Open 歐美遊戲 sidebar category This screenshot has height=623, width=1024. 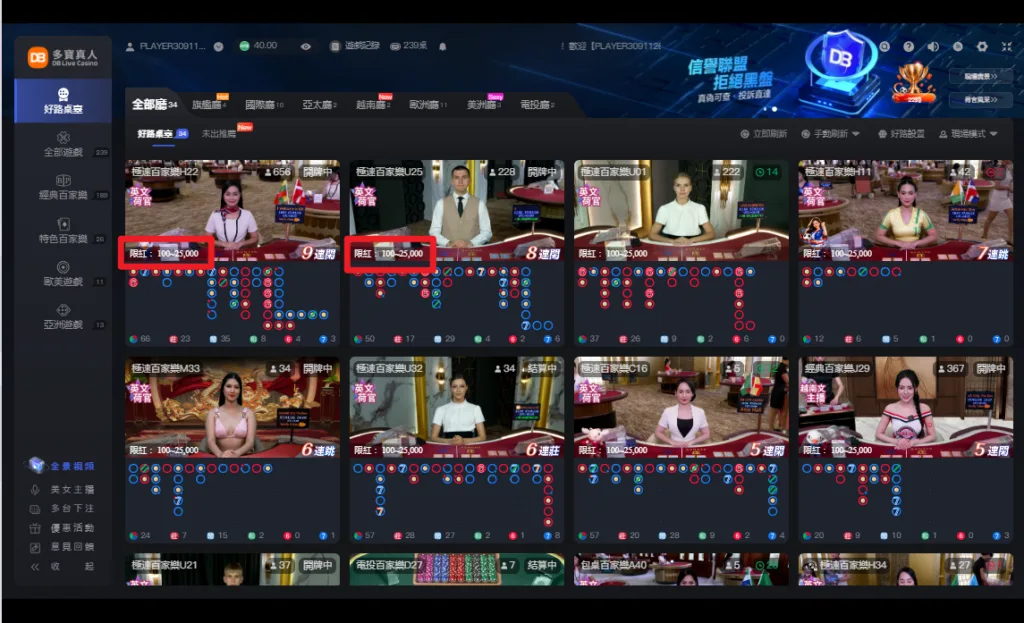[63, 274]
